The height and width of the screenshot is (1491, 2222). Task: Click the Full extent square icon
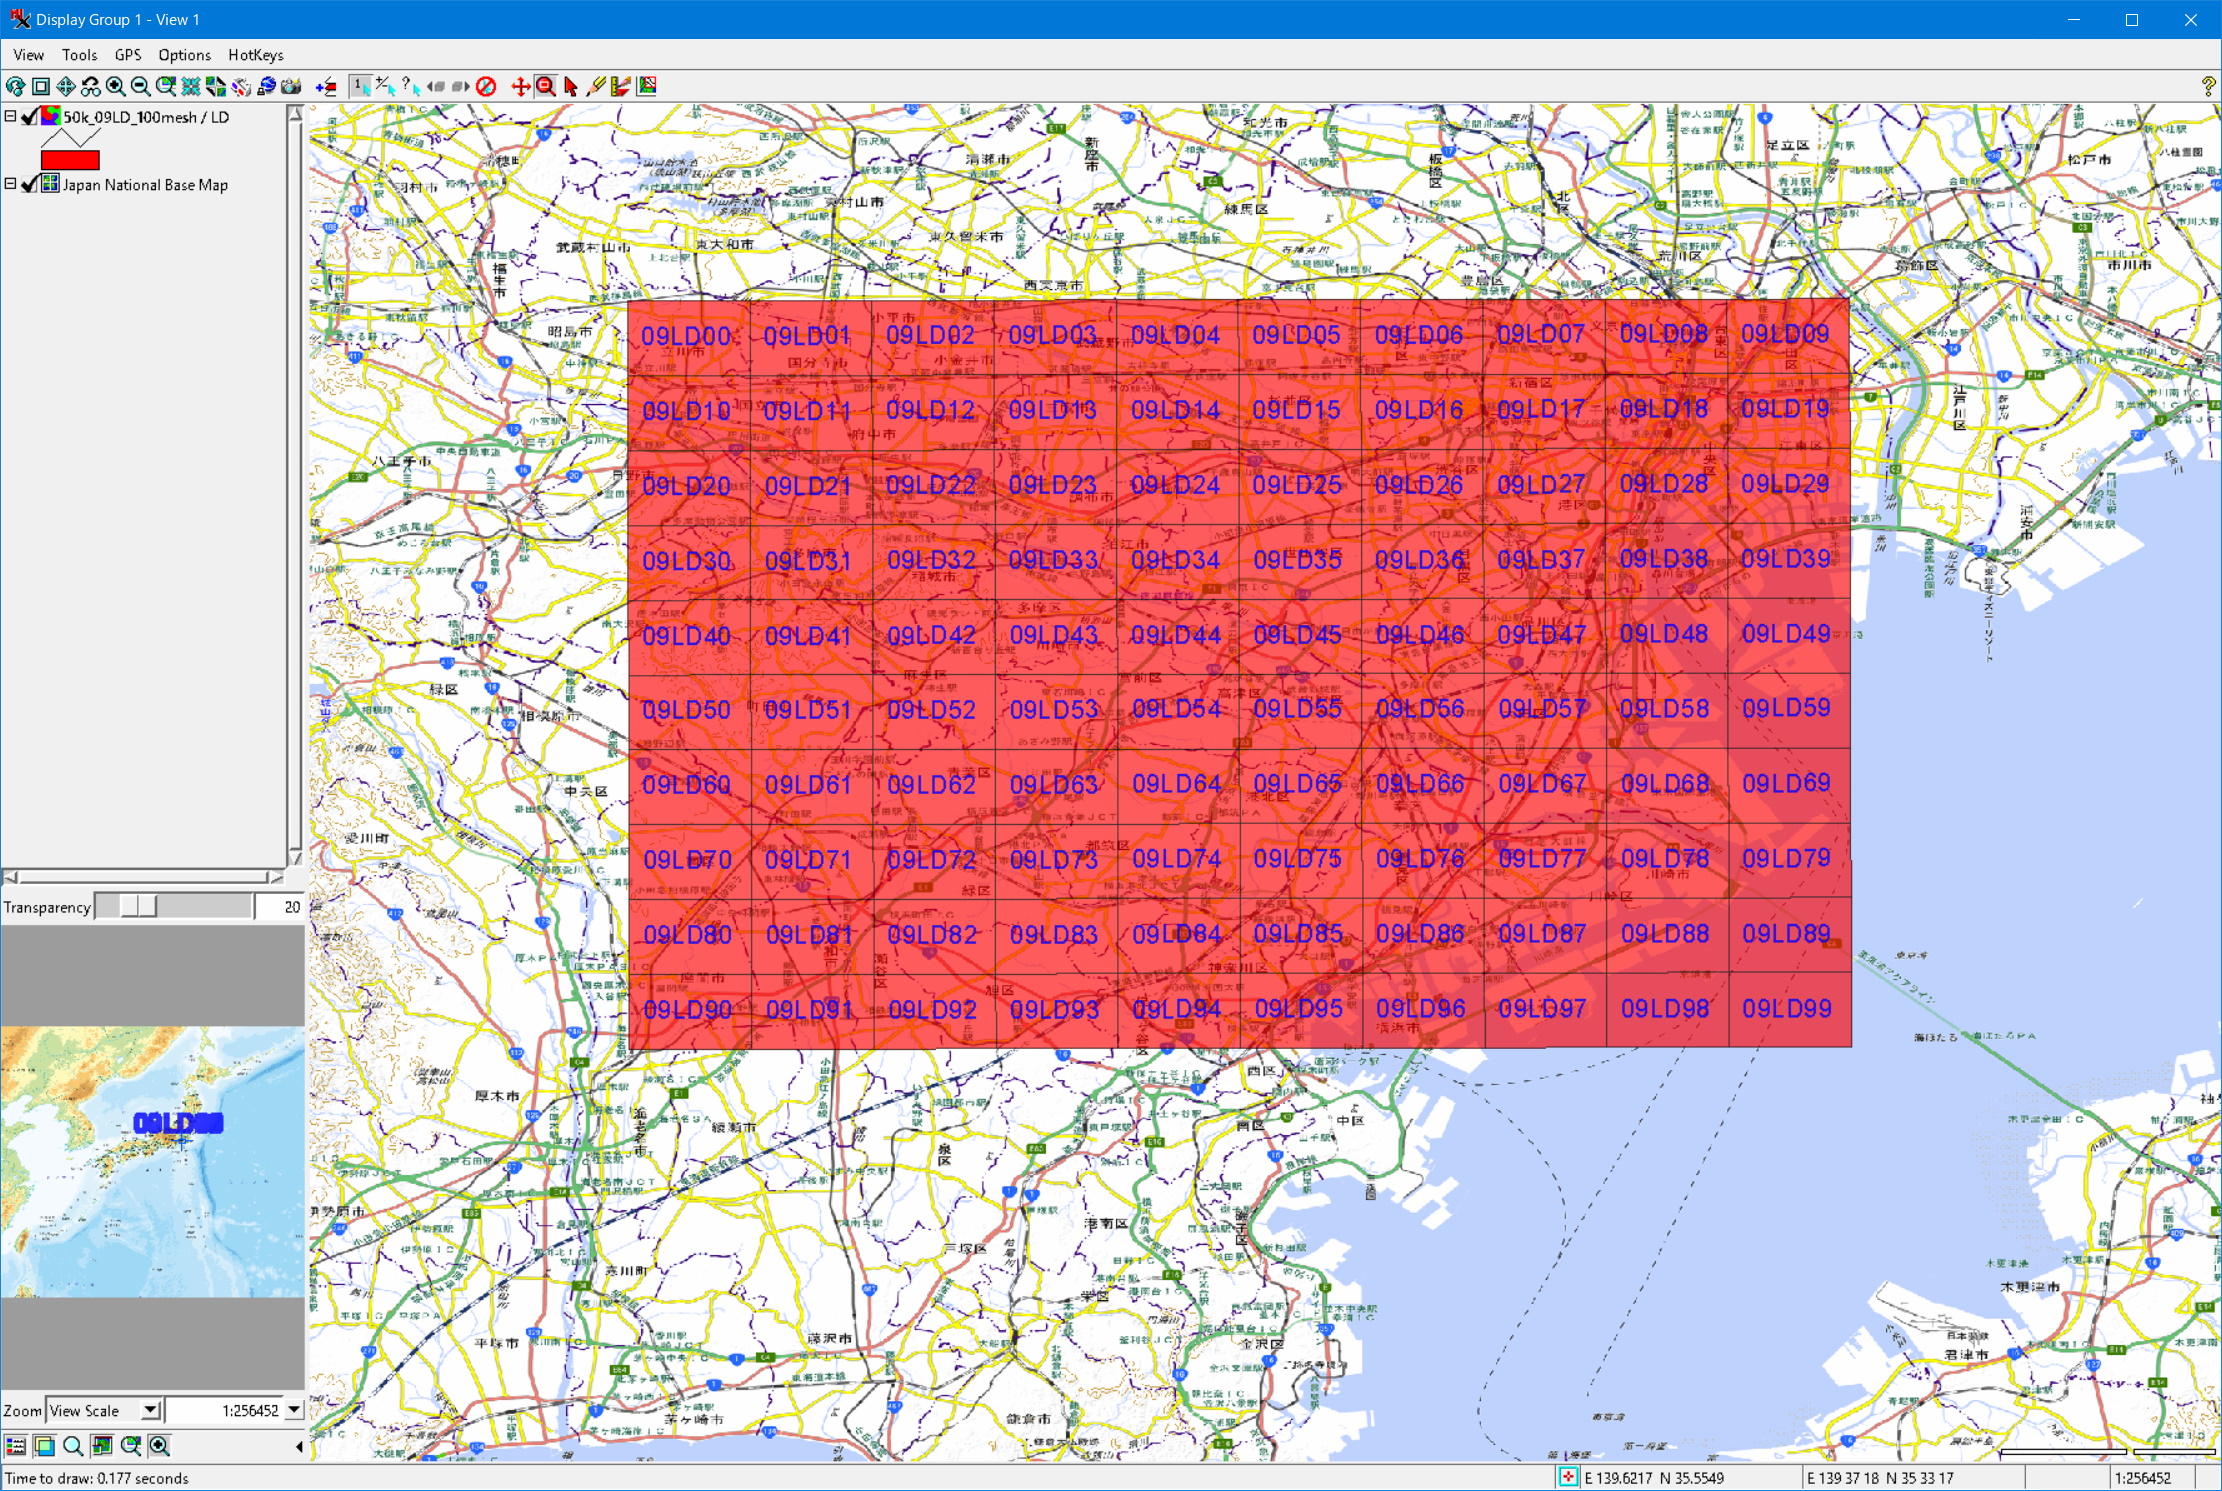click(x=40, y=87)
